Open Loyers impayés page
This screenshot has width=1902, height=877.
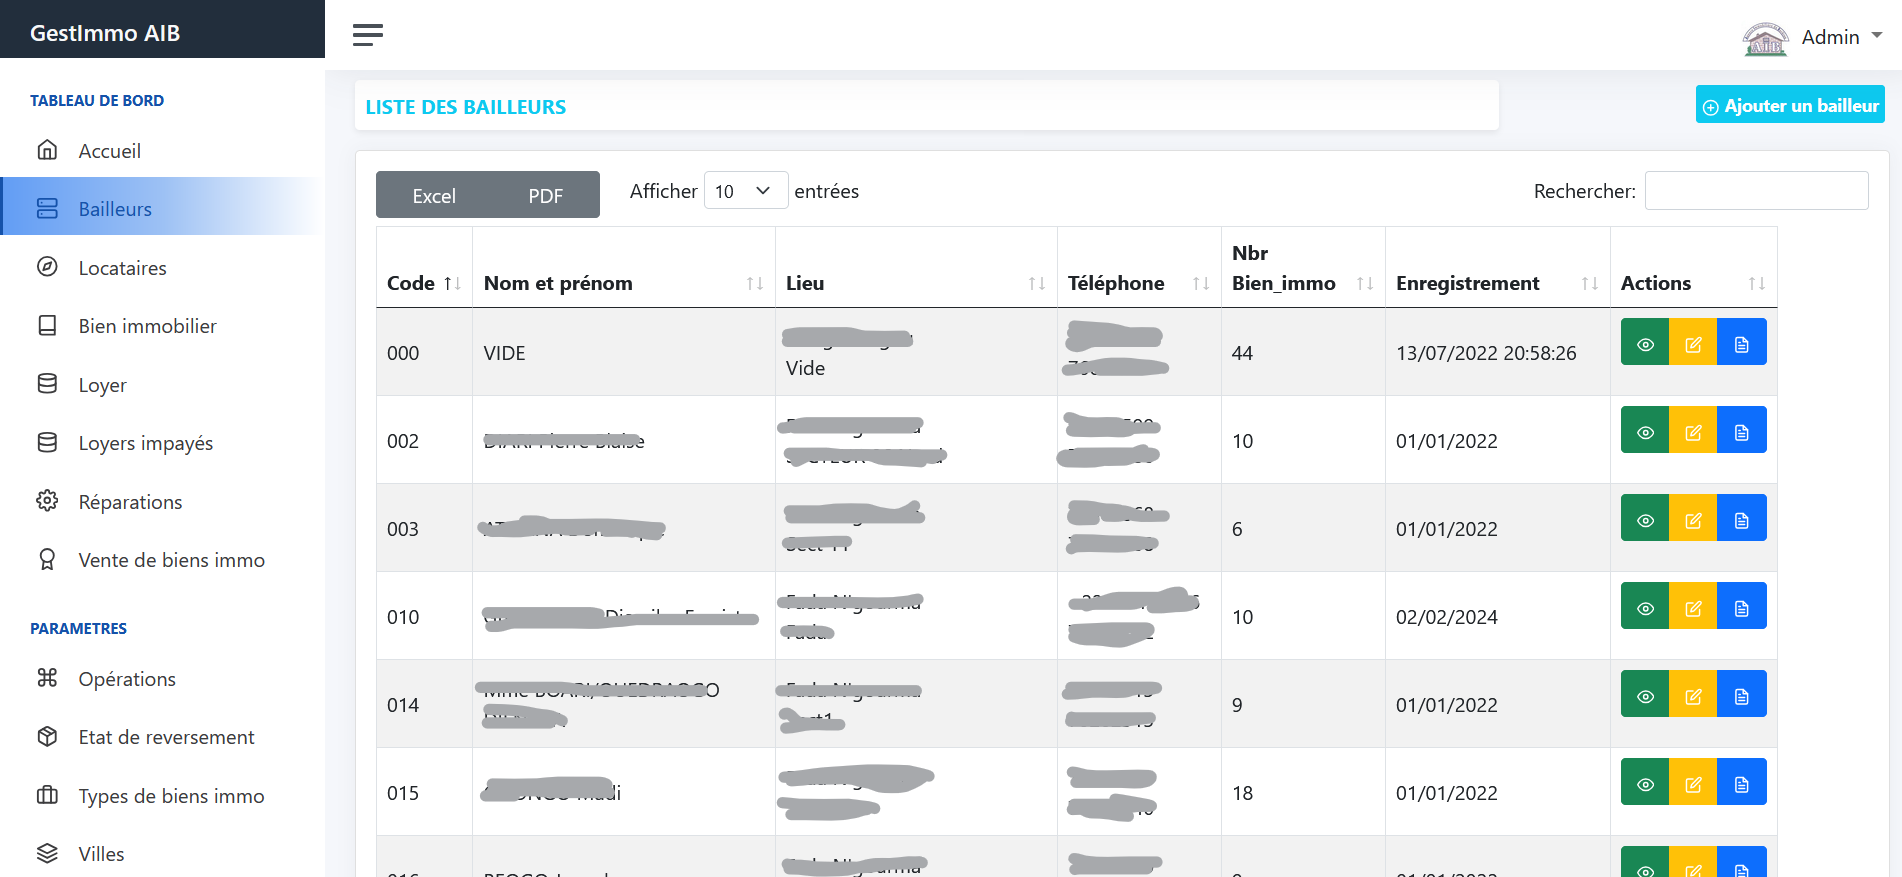(162, 443)
